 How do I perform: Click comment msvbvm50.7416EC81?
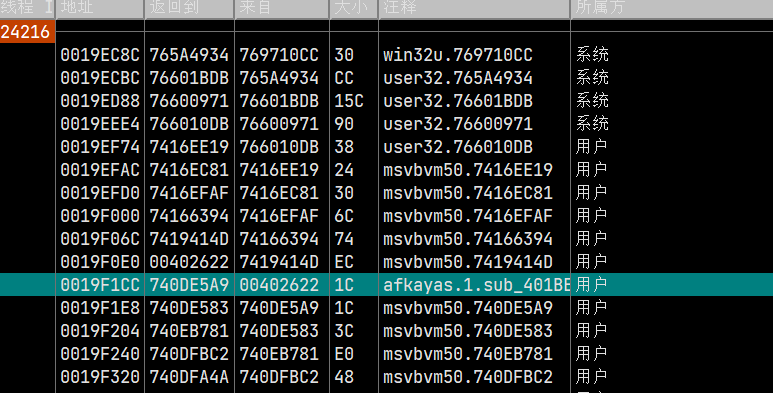(468, 193)
